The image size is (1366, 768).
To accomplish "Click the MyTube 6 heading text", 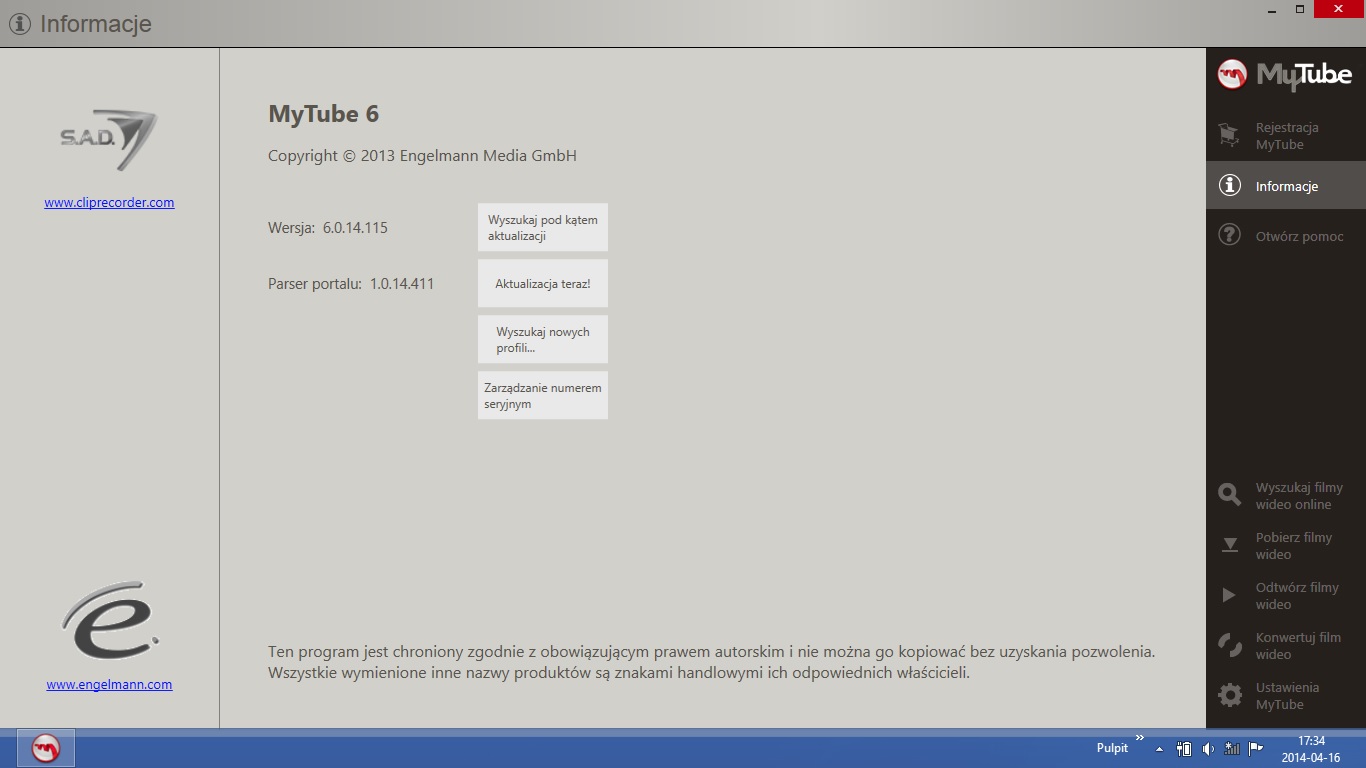I will [323, 114].
